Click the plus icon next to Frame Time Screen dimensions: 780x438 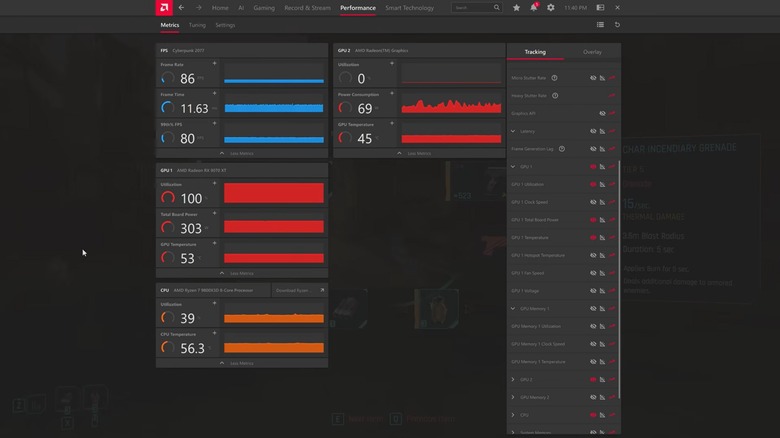coord(214,93)
